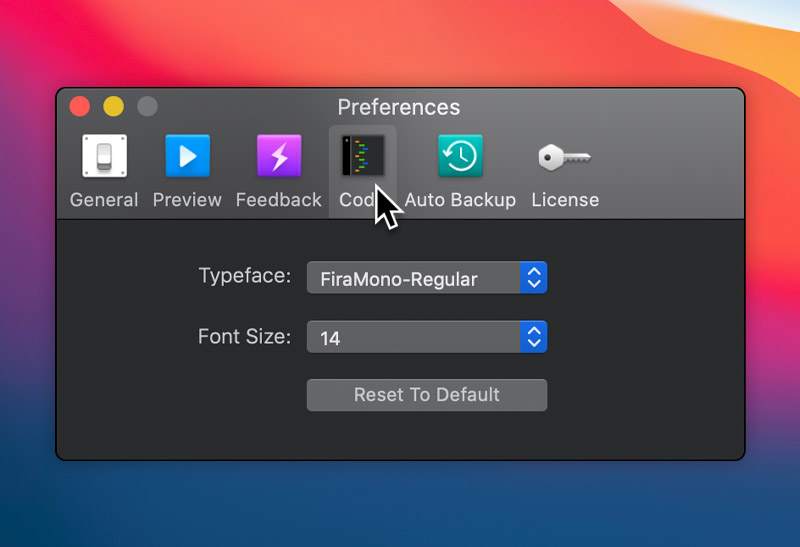Click the Preferences window title

[x=398, y=107]
